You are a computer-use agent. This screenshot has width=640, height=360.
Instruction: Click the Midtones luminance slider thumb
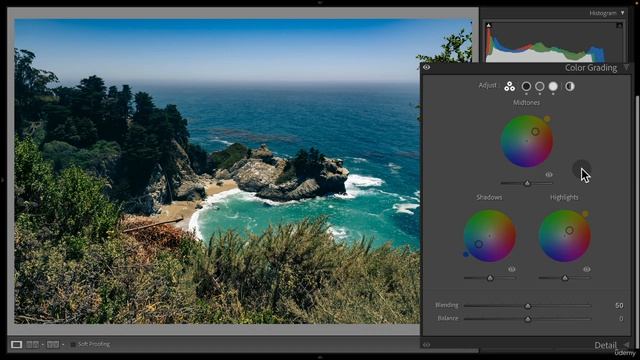coord(527,183)
